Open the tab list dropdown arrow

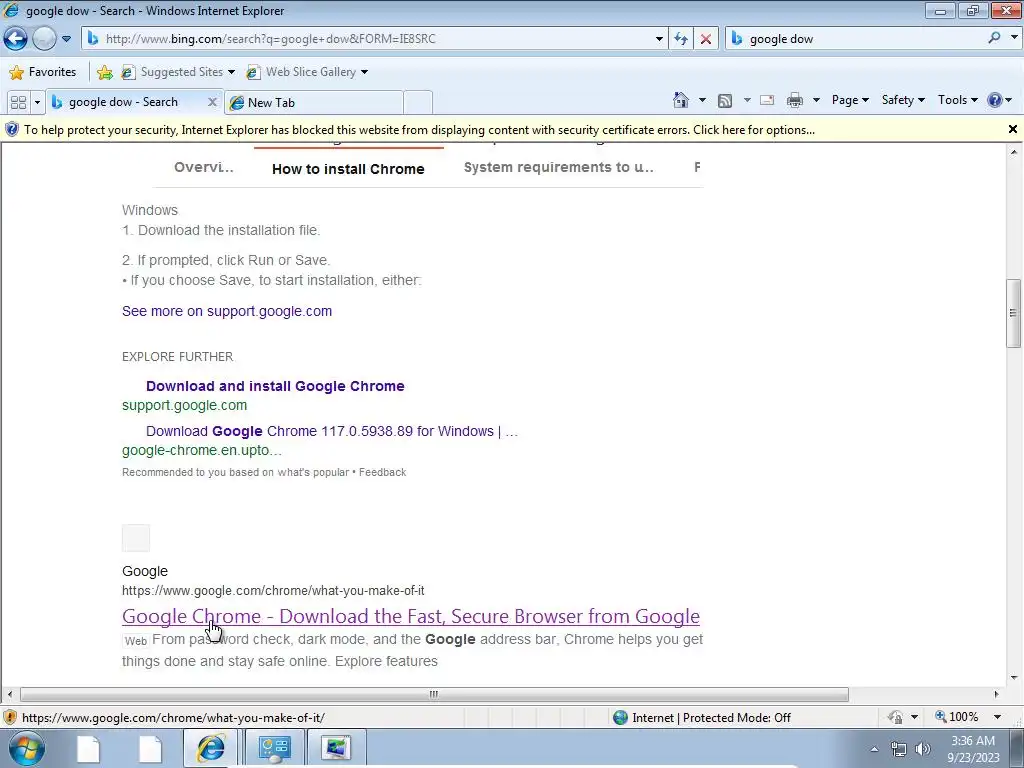tap(37, 103)
